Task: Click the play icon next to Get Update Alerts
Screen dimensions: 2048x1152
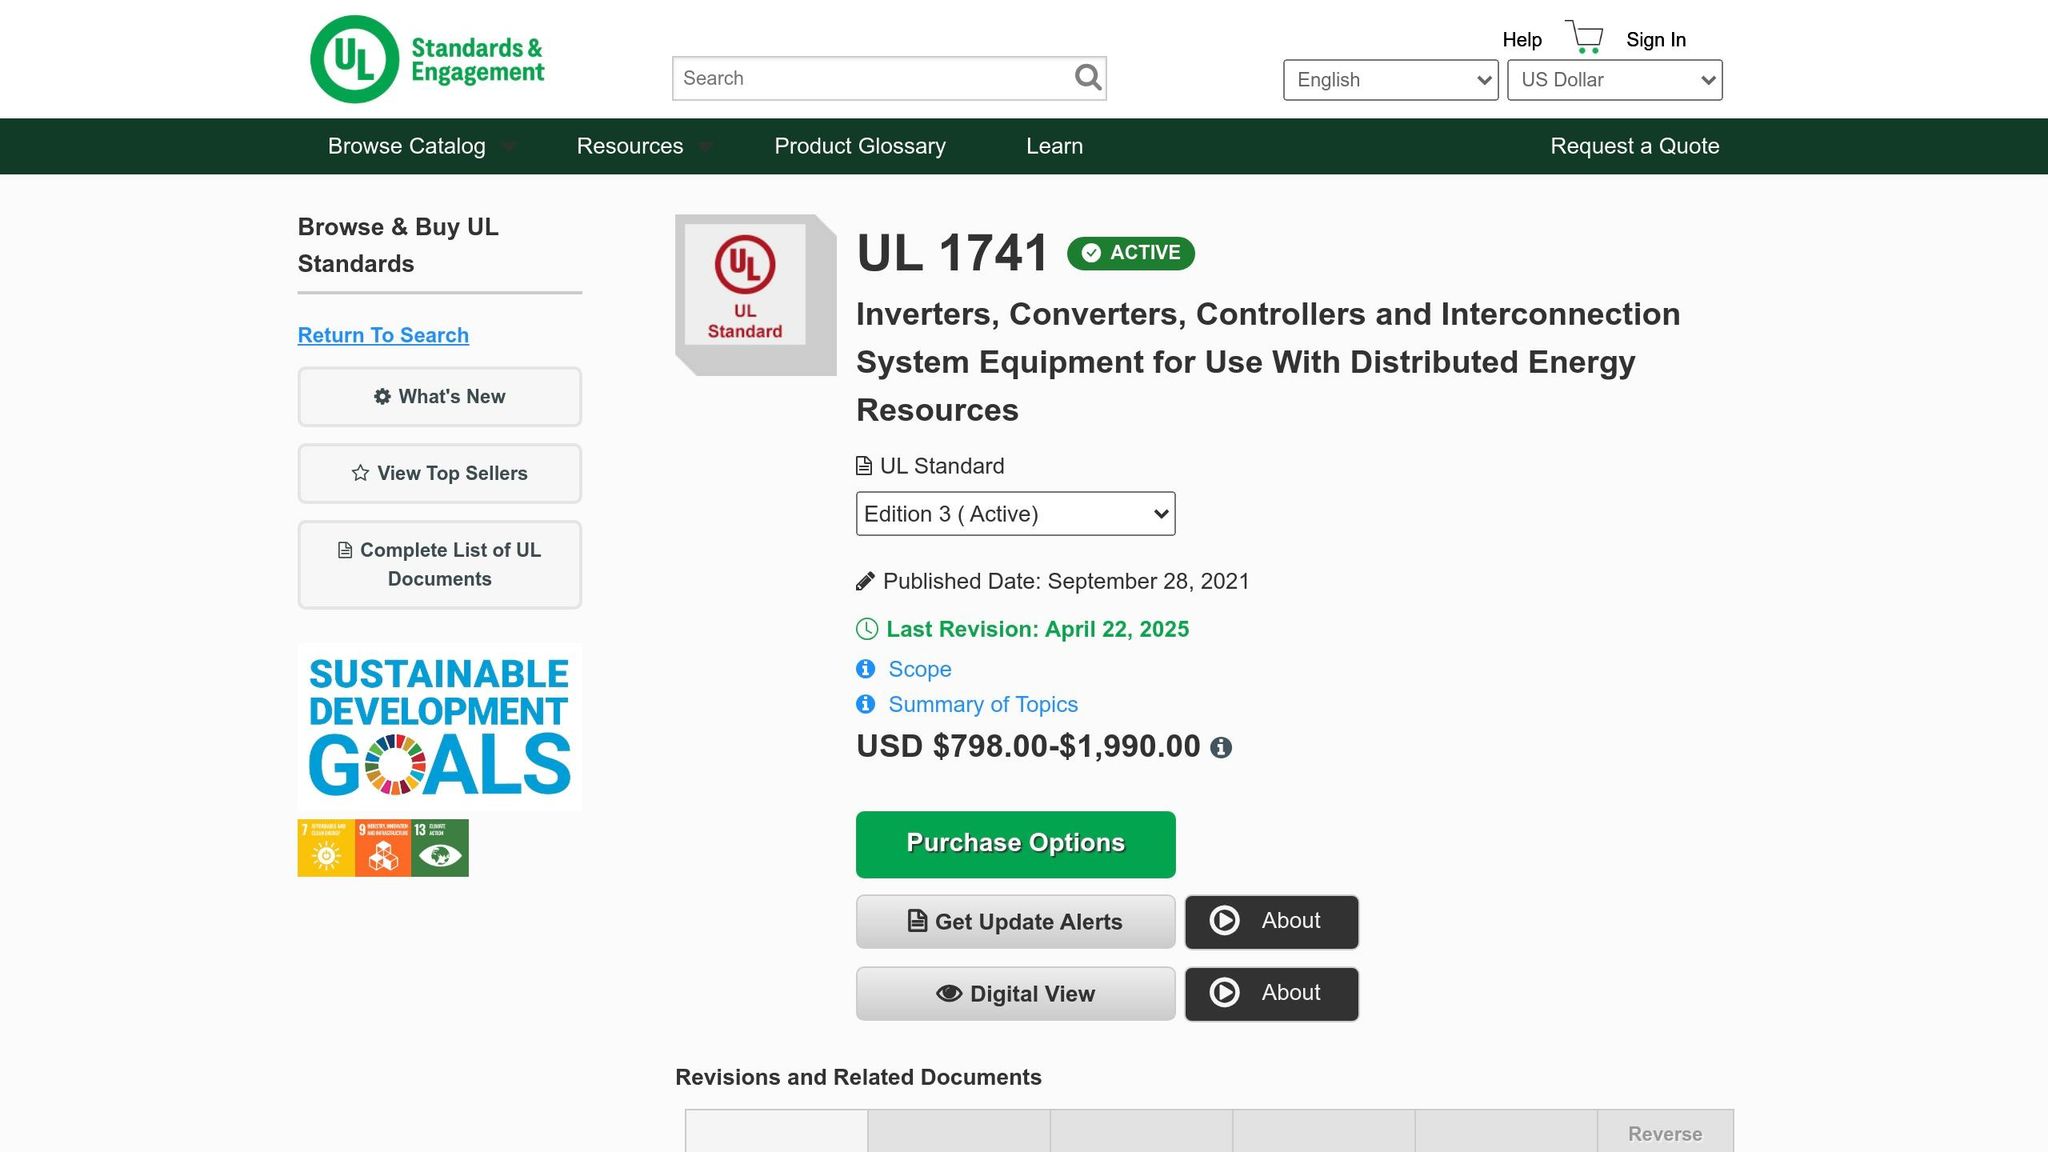Action: (x=1225, y=921)
